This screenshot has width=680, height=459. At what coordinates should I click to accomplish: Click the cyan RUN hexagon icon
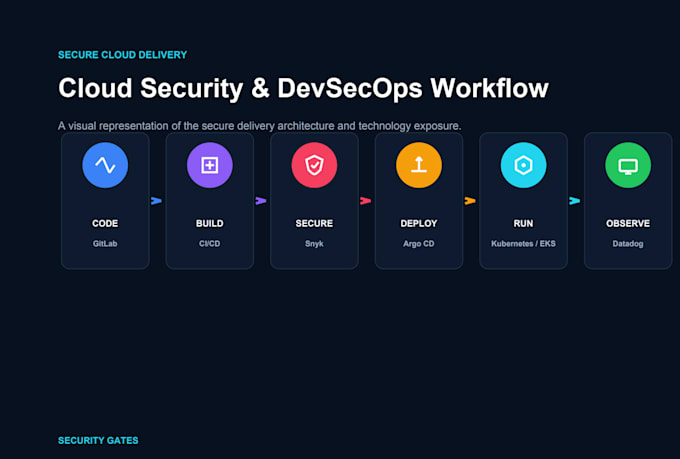tap(523, 165)
